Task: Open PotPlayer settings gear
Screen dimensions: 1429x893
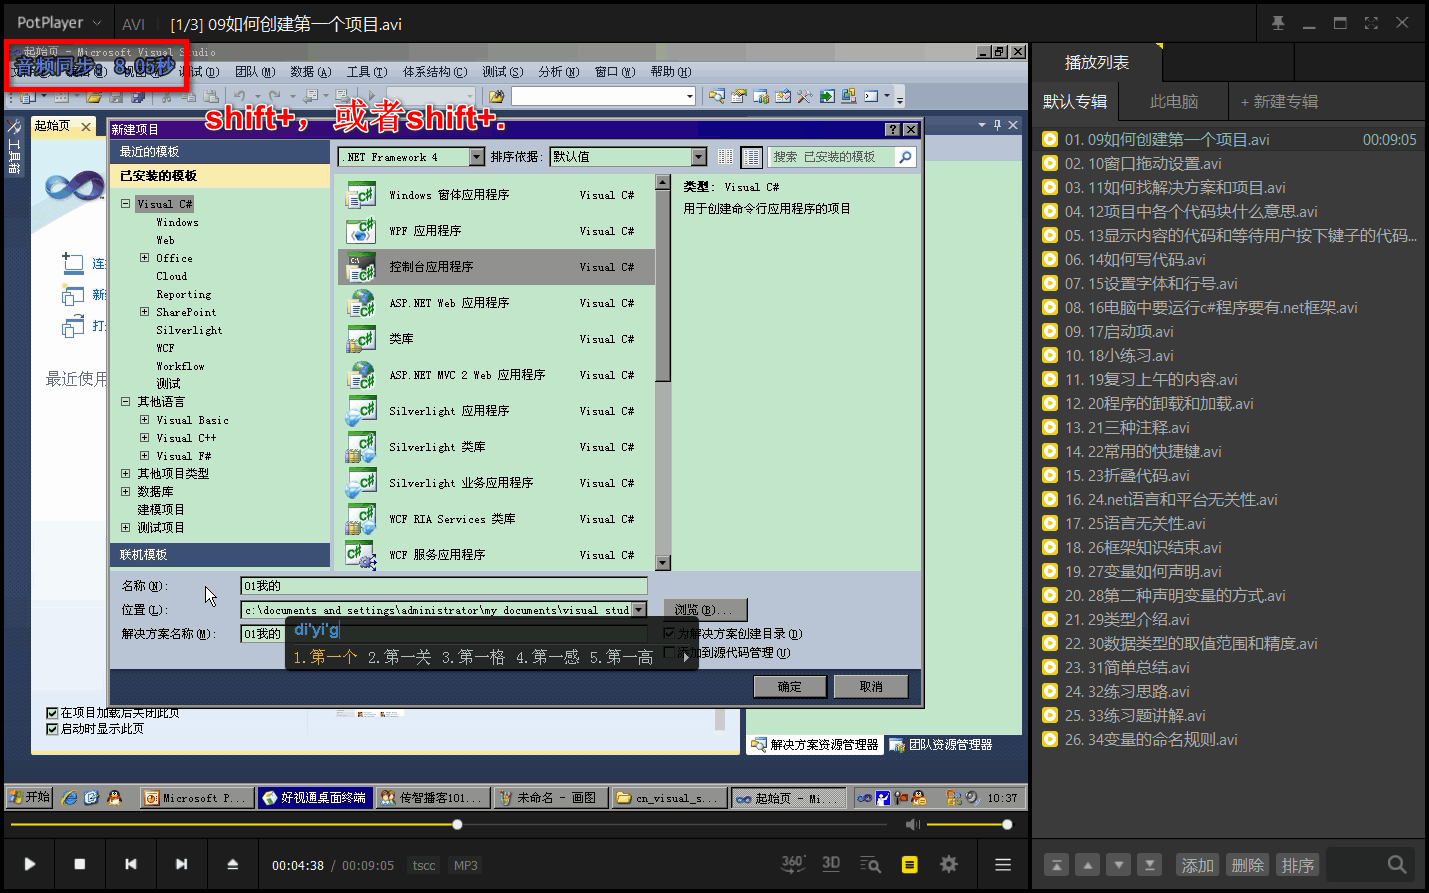Action: [x=949, y=864]
